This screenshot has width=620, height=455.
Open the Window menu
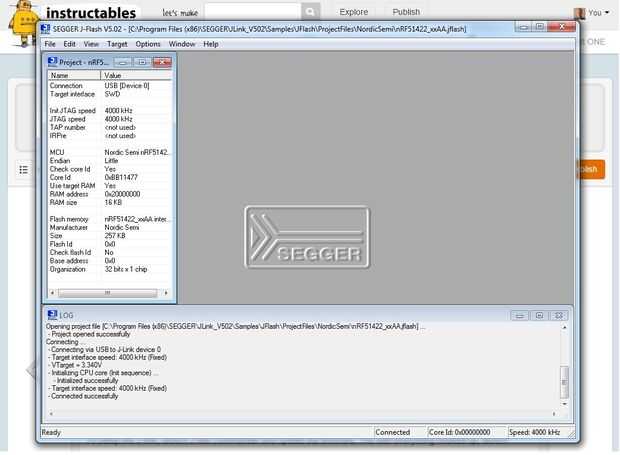point(182,44)
